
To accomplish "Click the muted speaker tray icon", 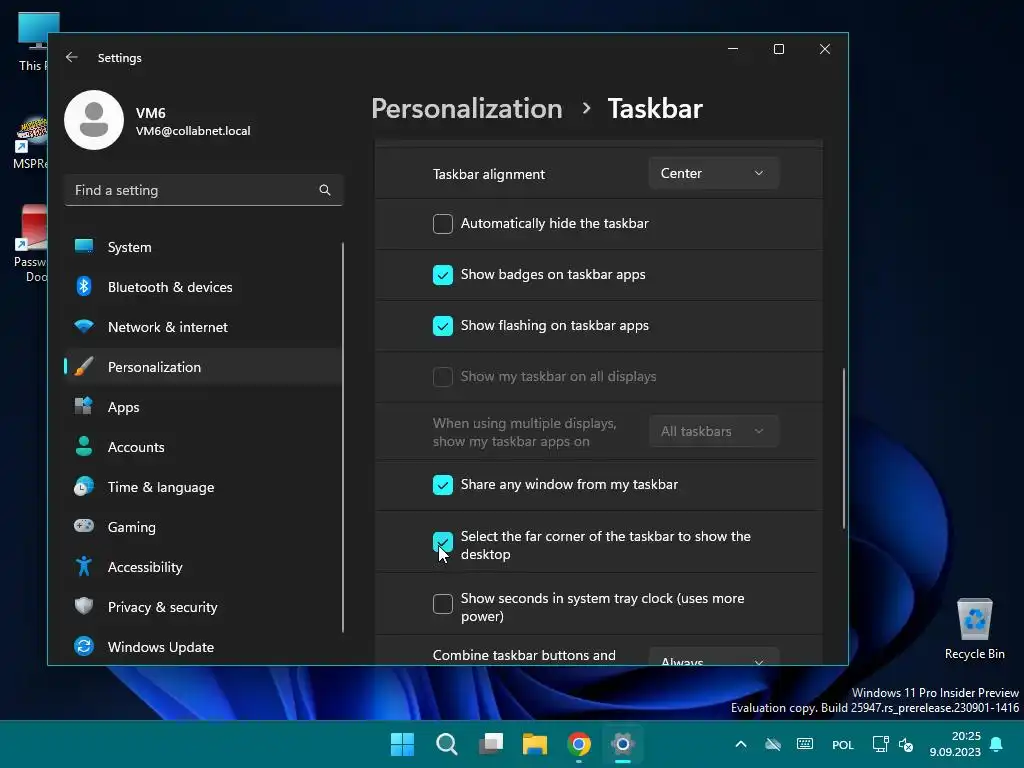I will [906, 744].
